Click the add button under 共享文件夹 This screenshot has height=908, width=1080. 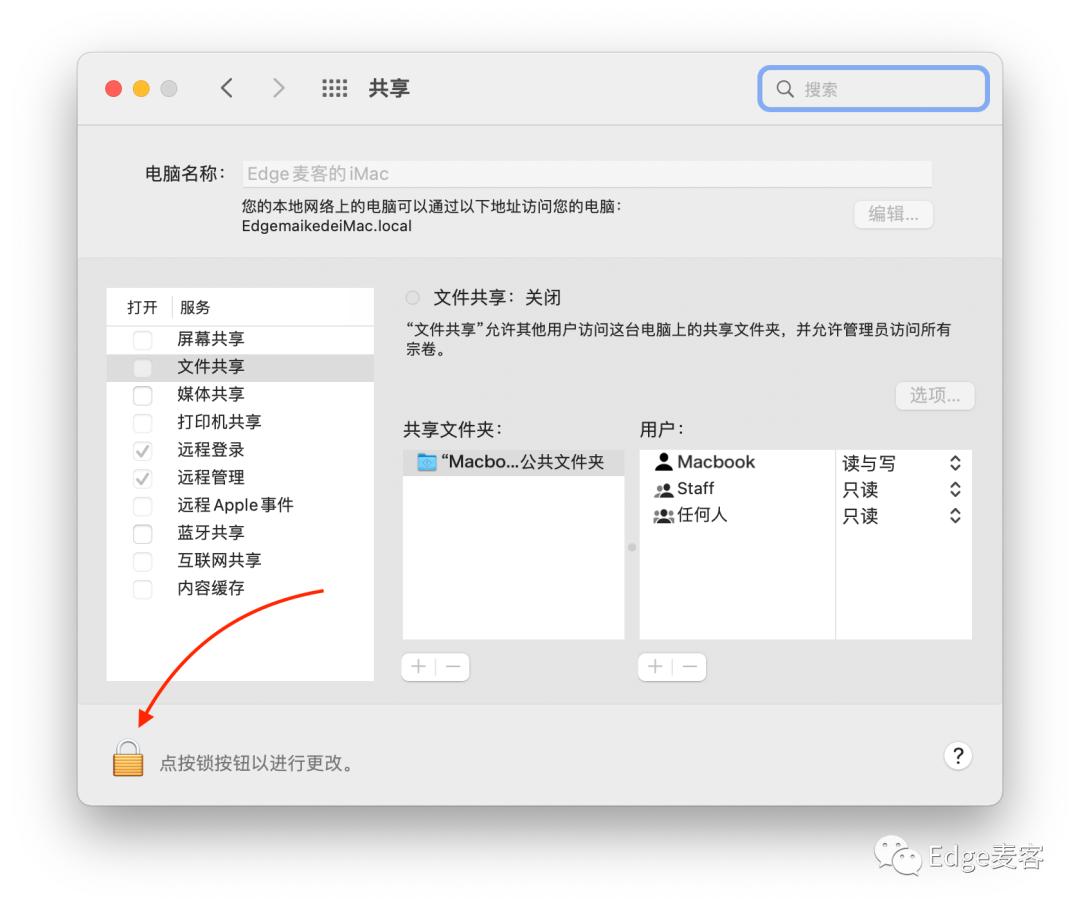tap(418, 667)
